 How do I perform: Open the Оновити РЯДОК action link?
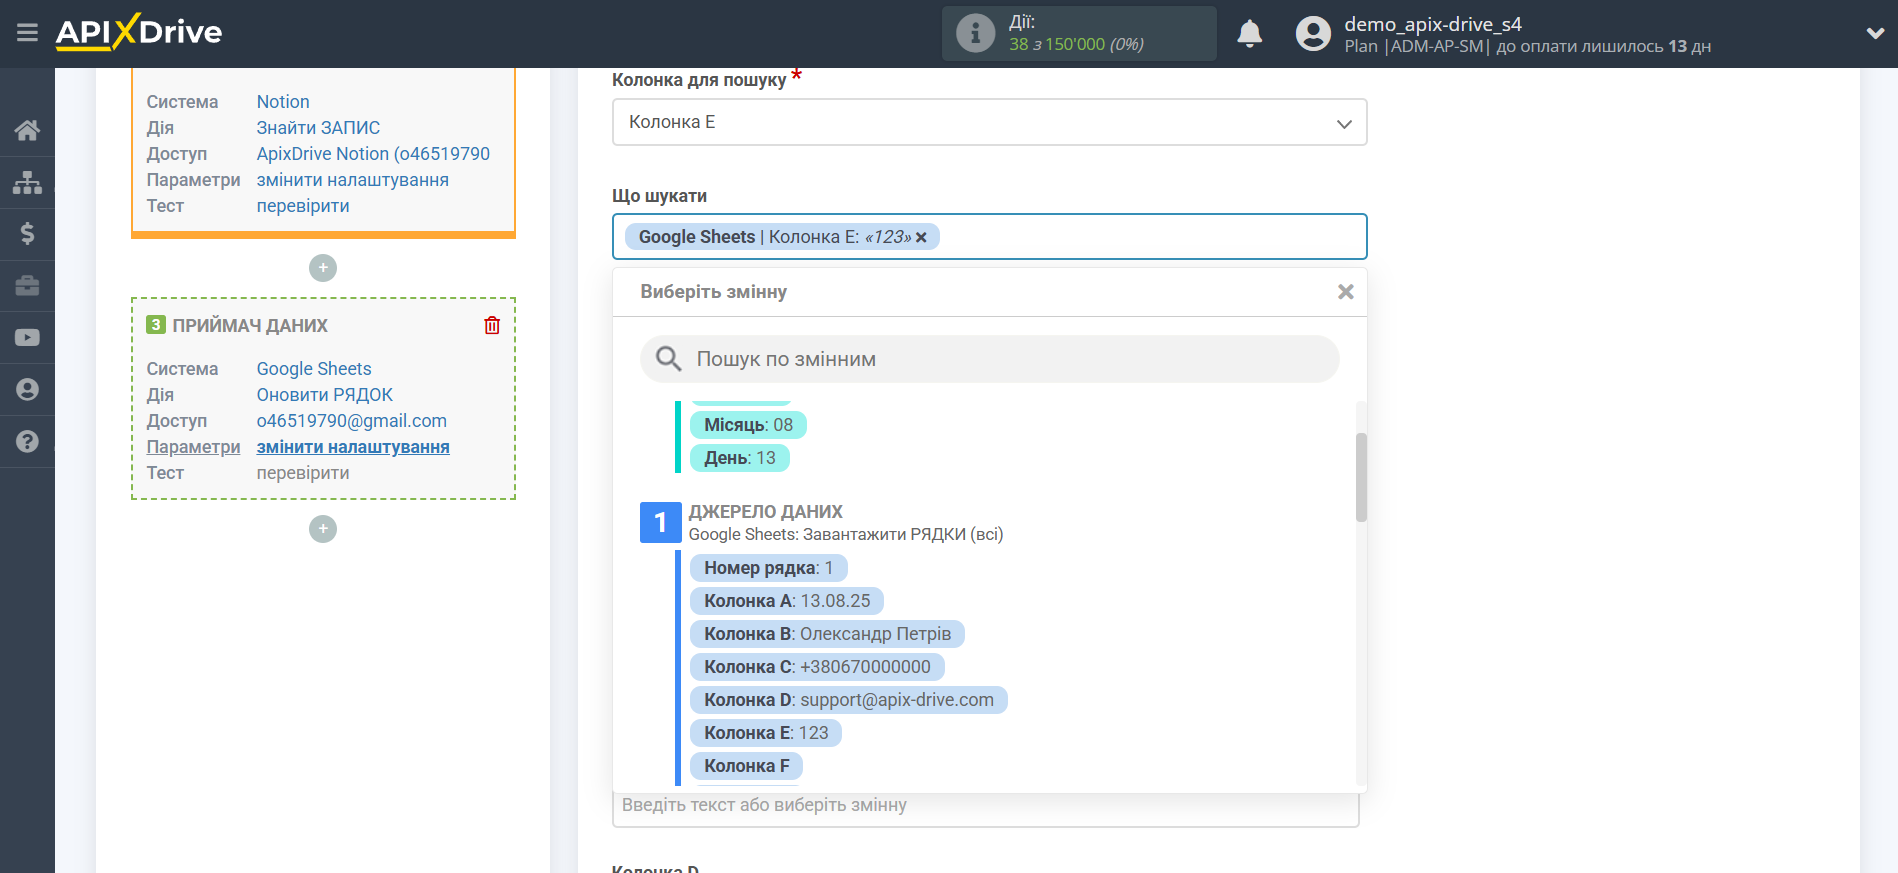325,395
